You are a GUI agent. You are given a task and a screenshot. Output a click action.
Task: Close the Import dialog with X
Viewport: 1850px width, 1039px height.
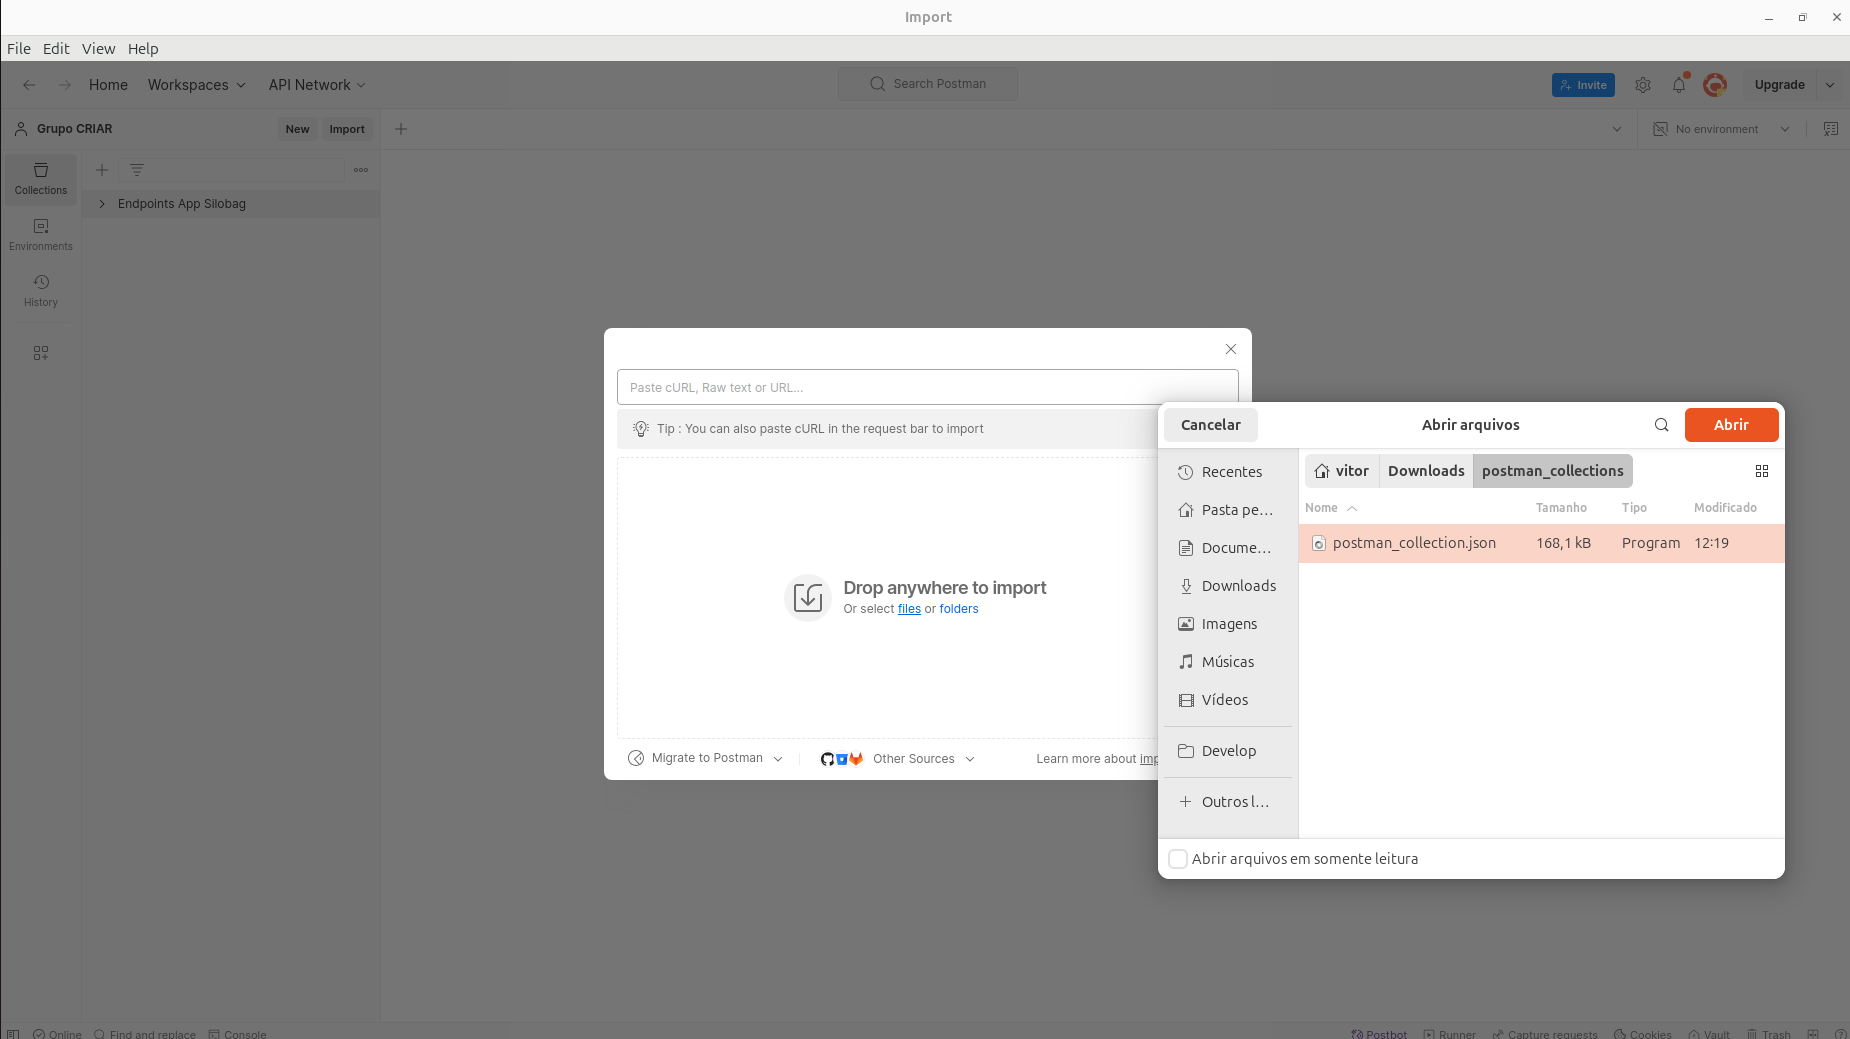[1230, 349]
